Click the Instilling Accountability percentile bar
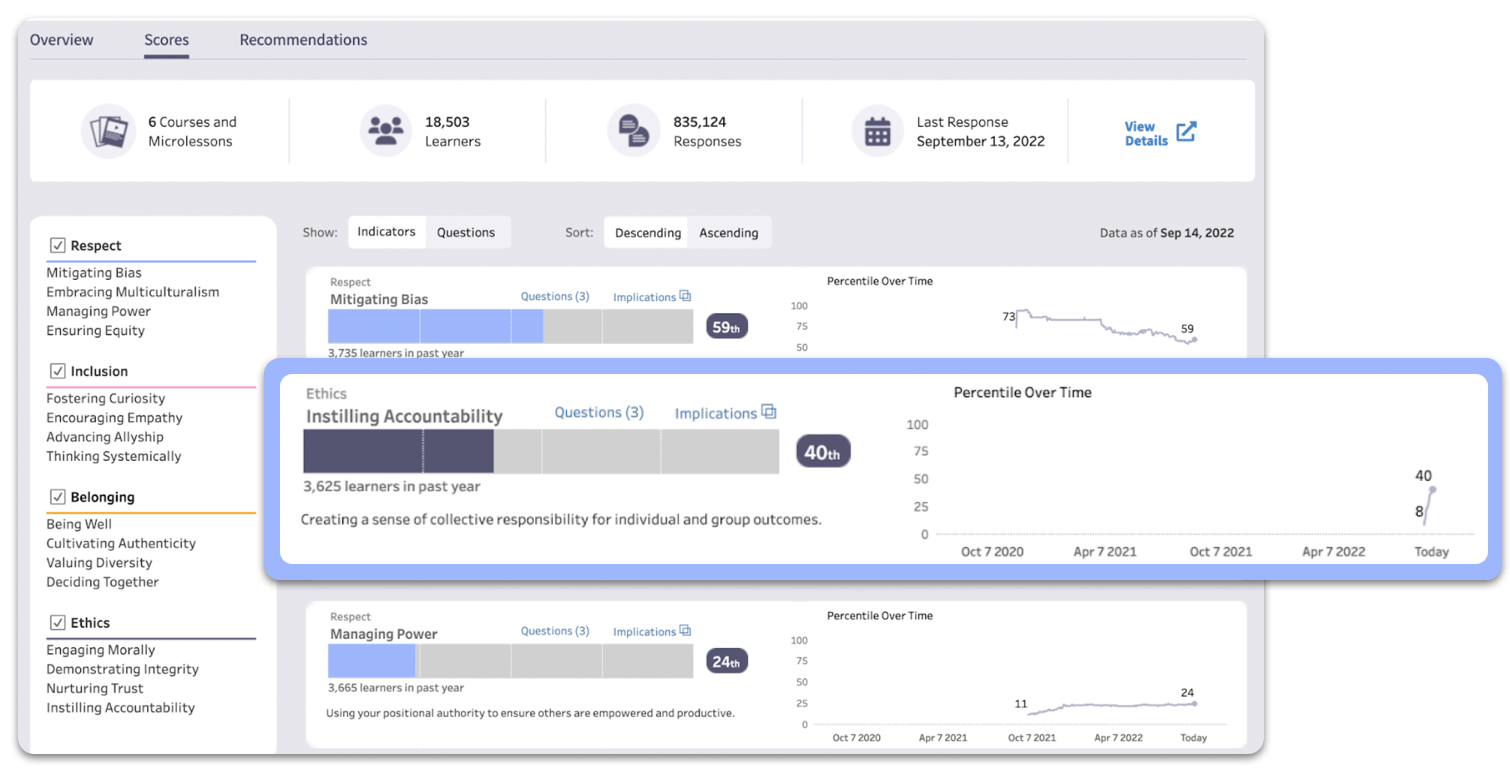The height and width of the screenshot is (772, 1510). click(x=540, y=451)
